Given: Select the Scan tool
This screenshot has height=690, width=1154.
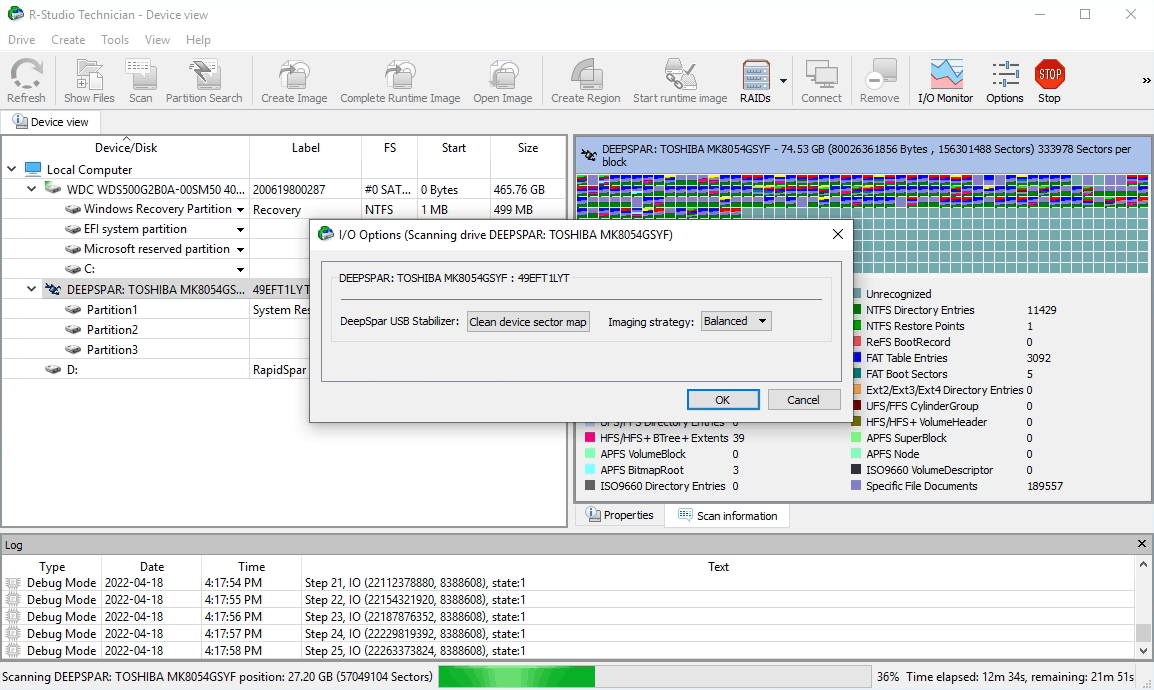Looking at the screenshot, I should (140, 80).
